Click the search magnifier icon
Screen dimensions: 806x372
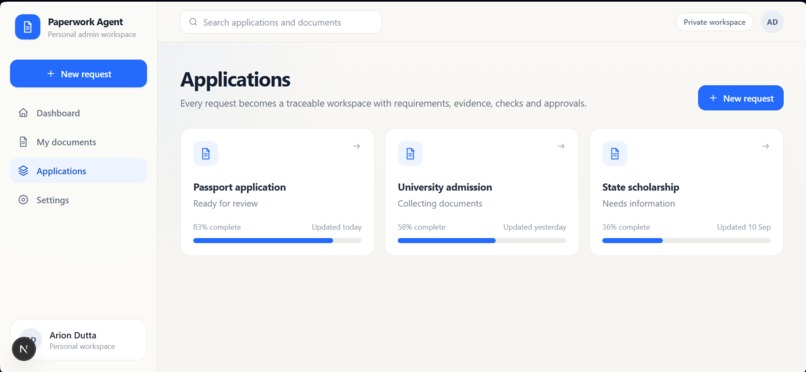click(x=193, y=22)
